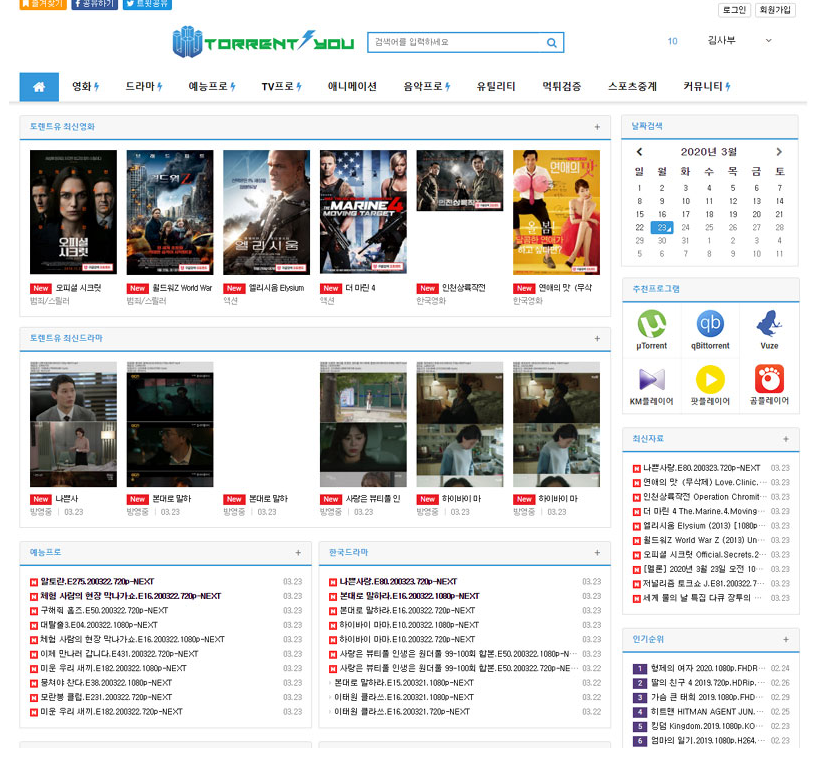Go to previous month in calendar
Image resolution: width=813 pixels, height=770 pixels.
[639, 152]
